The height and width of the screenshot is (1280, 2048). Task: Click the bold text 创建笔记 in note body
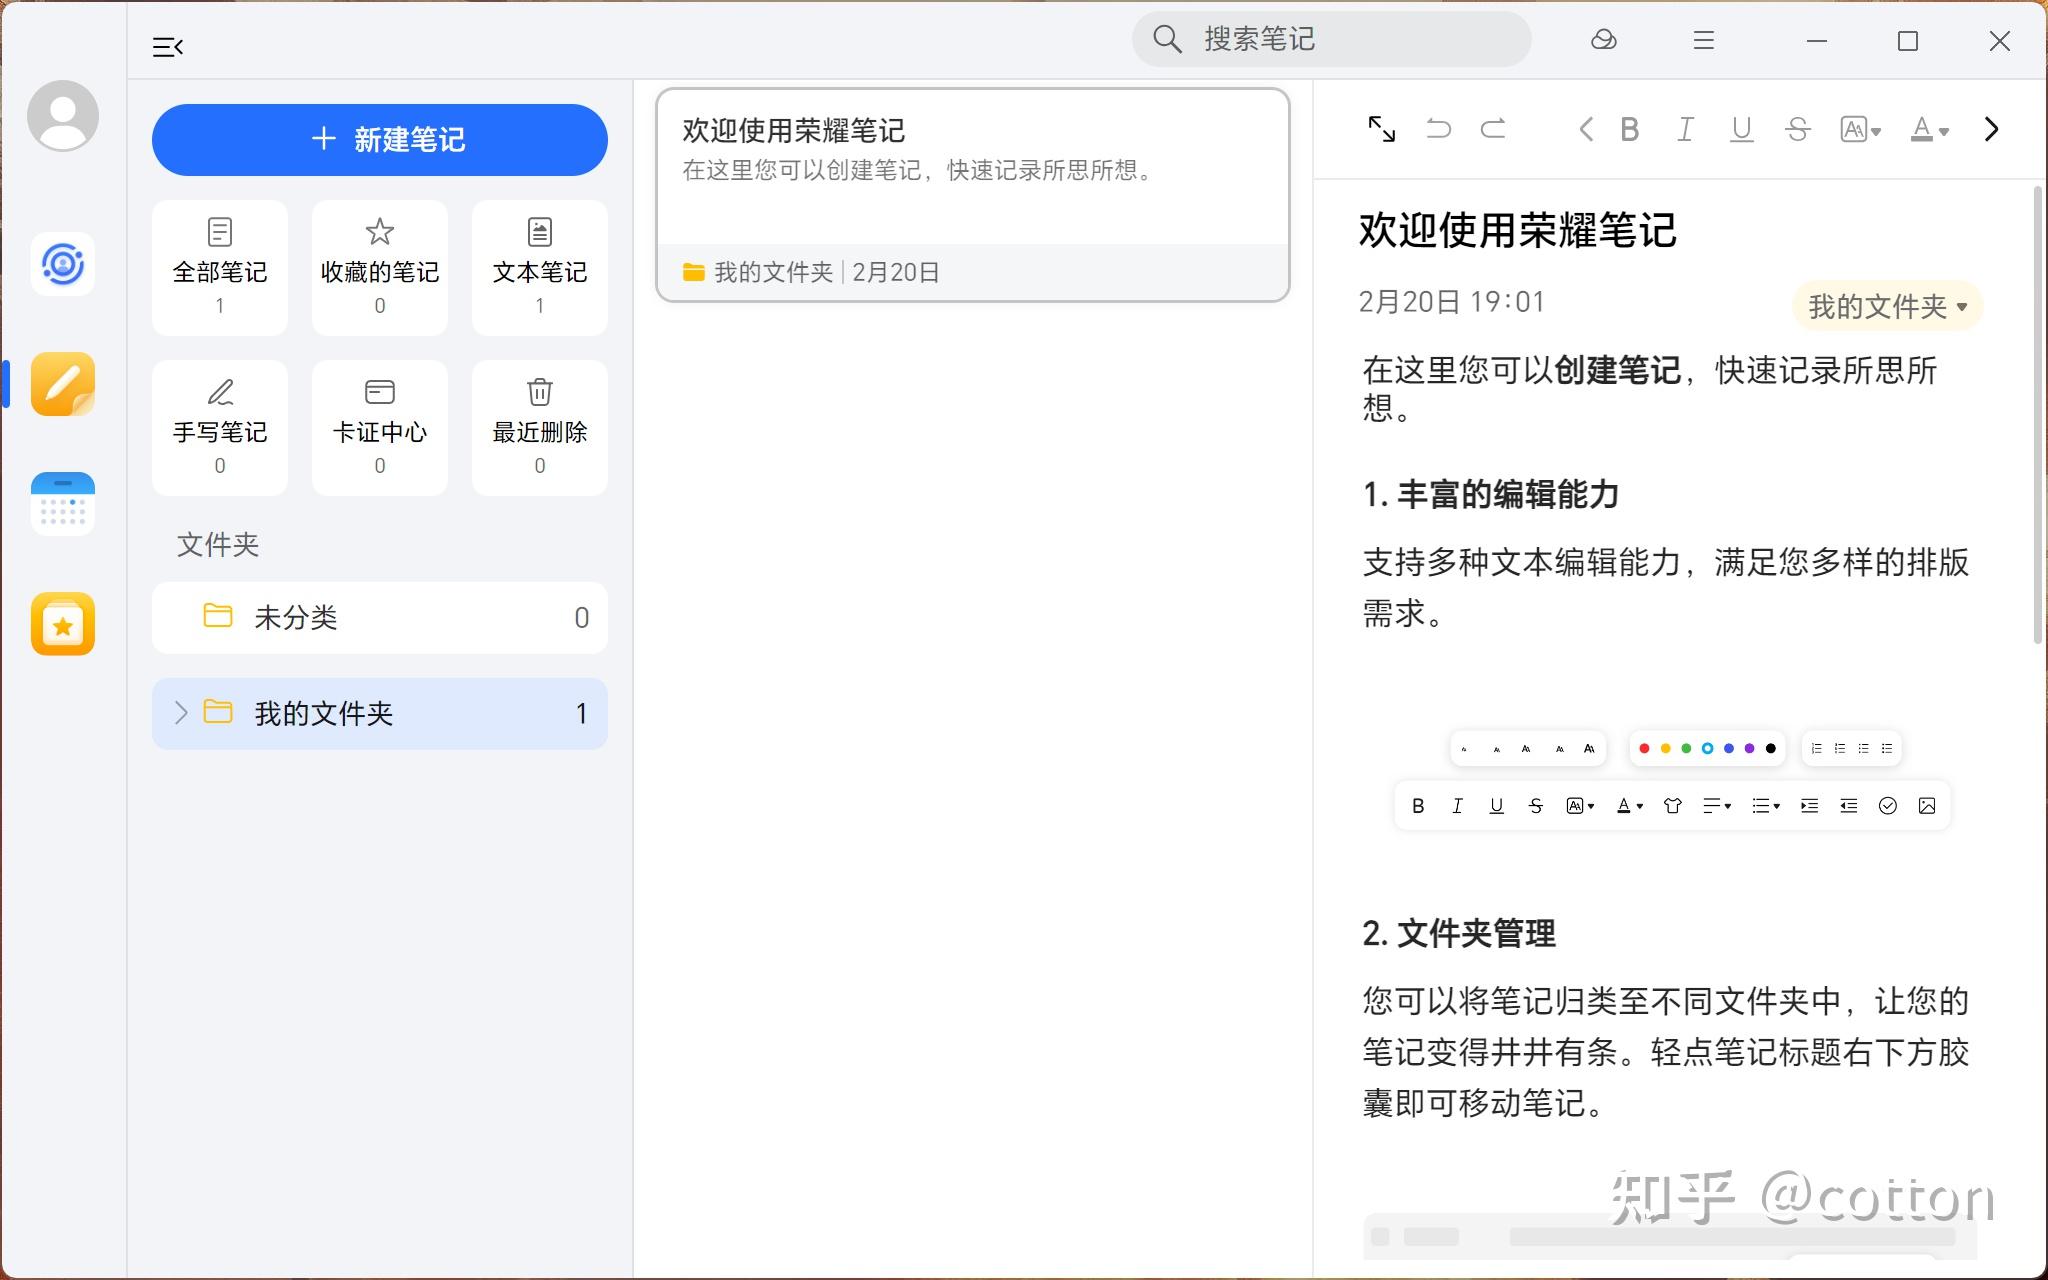click(x=1617, y=370)
